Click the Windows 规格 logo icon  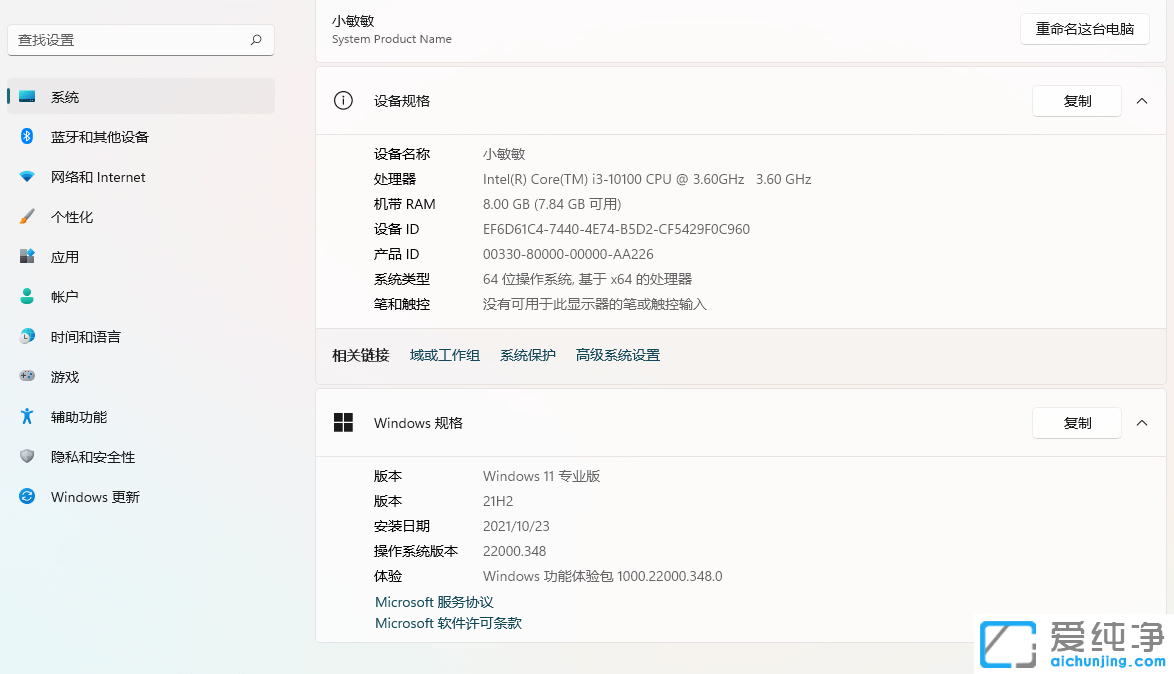click(343, 422)
